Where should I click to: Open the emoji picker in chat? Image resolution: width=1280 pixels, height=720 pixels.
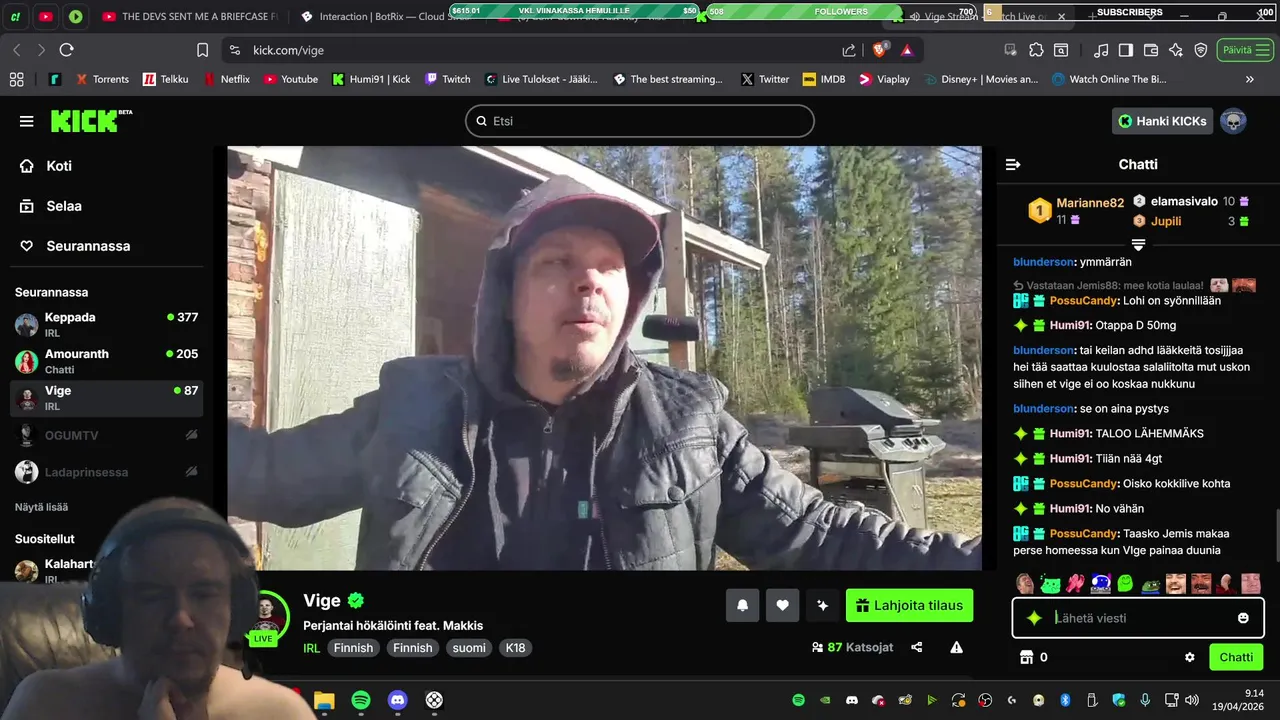(x=1243, y=618)
